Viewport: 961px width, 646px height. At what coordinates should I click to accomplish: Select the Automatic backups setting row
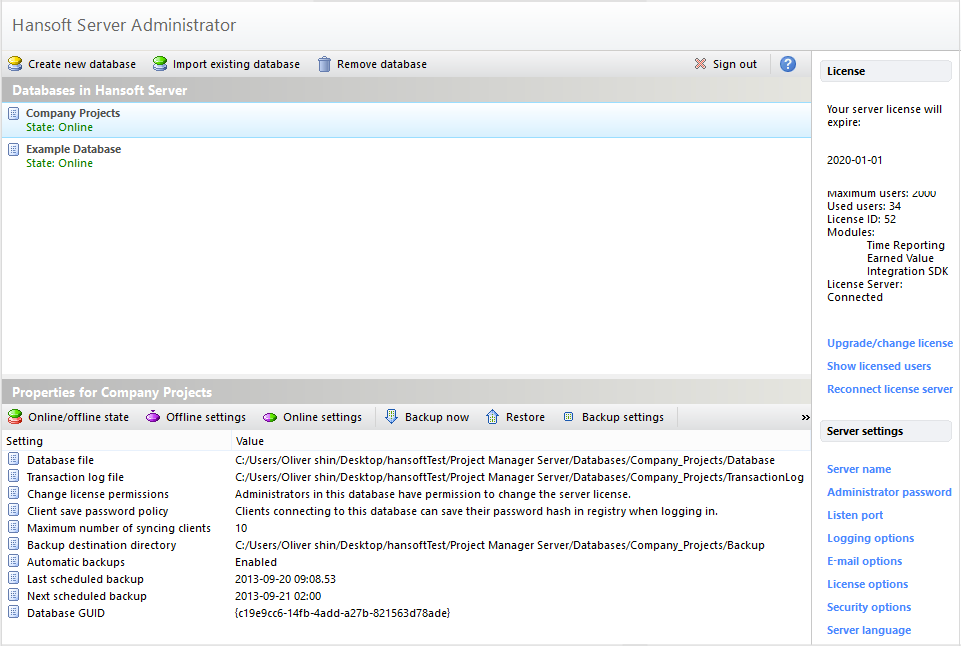(x=406, y=562)
